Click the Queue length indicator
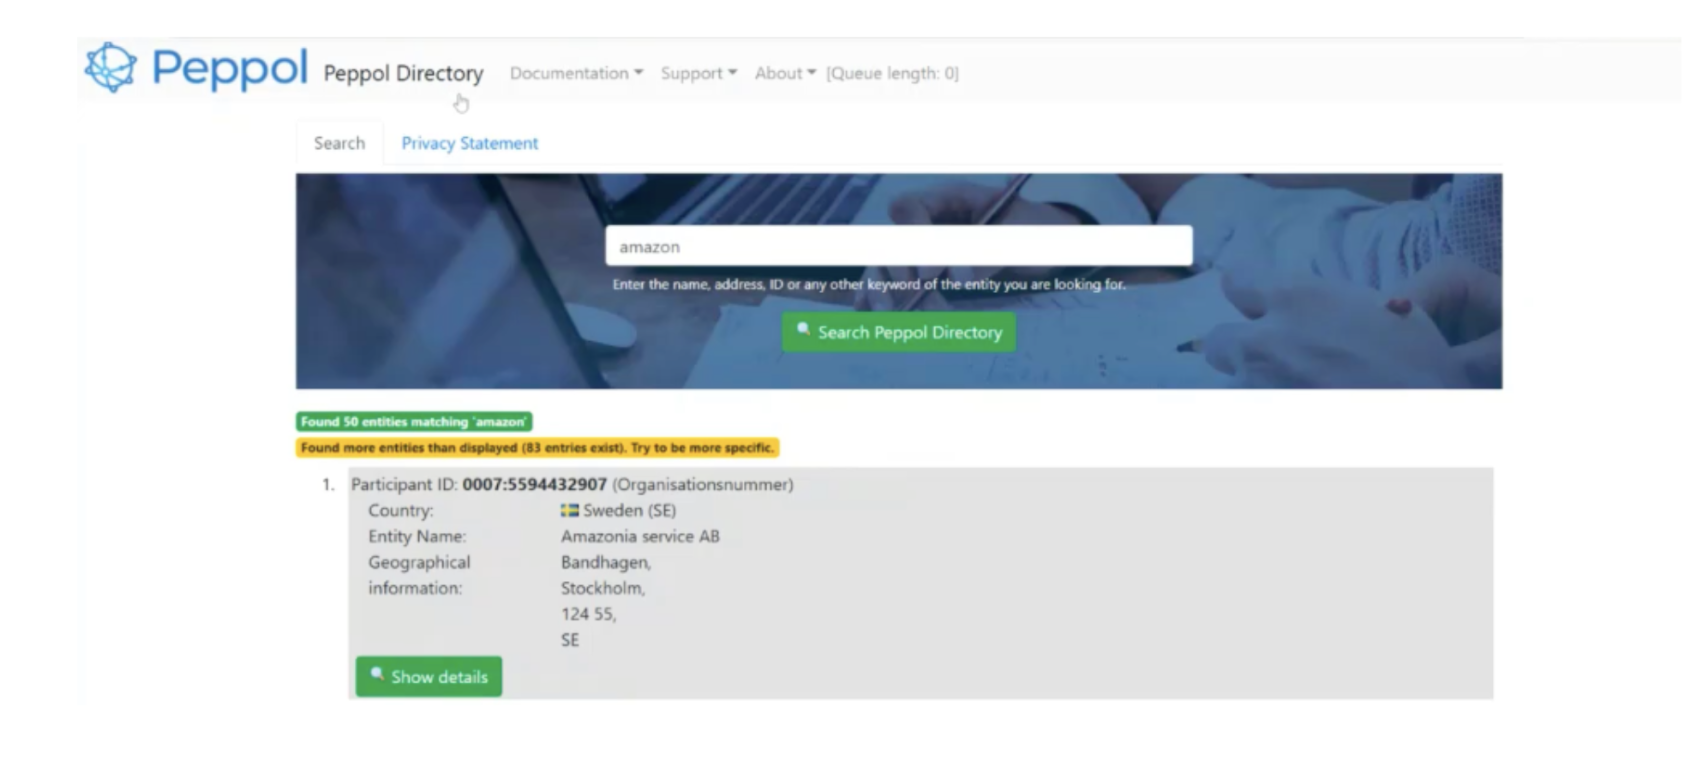 click(892, 73)
